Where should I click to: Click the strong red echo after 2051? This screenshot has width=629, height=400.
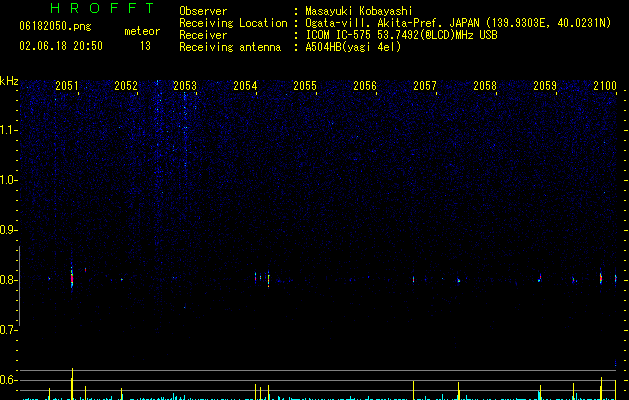[72, 277]
